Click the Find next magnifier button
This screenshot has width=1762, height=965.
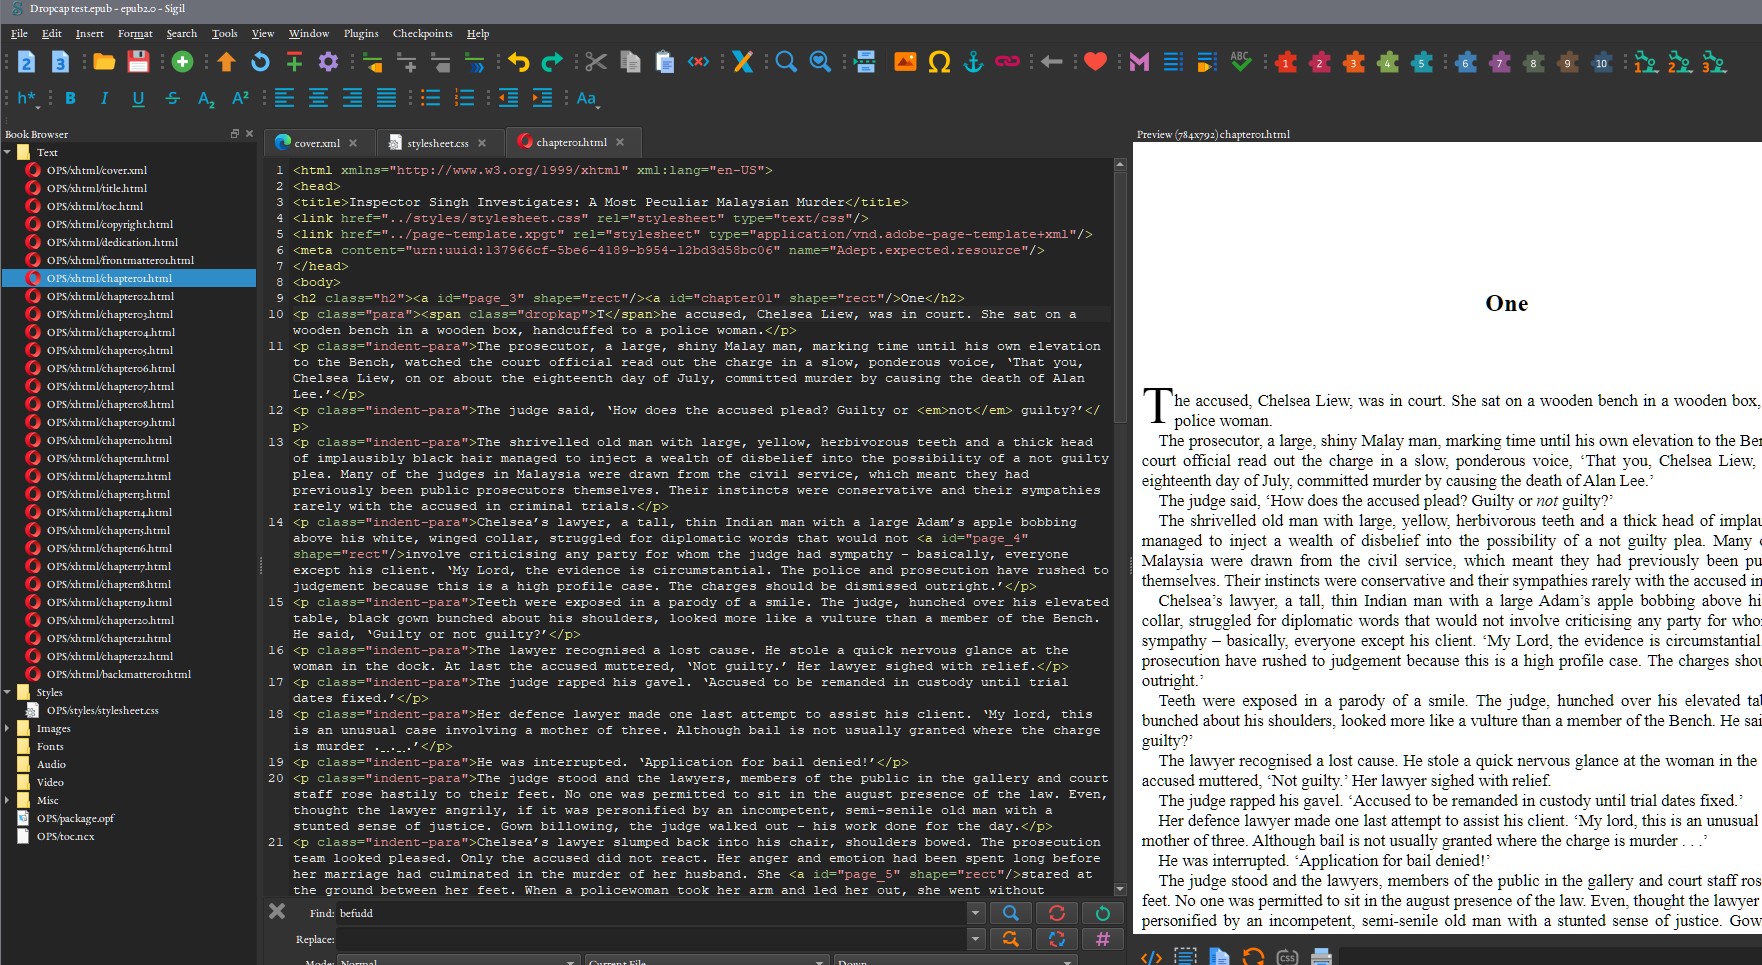(1011, 913)
